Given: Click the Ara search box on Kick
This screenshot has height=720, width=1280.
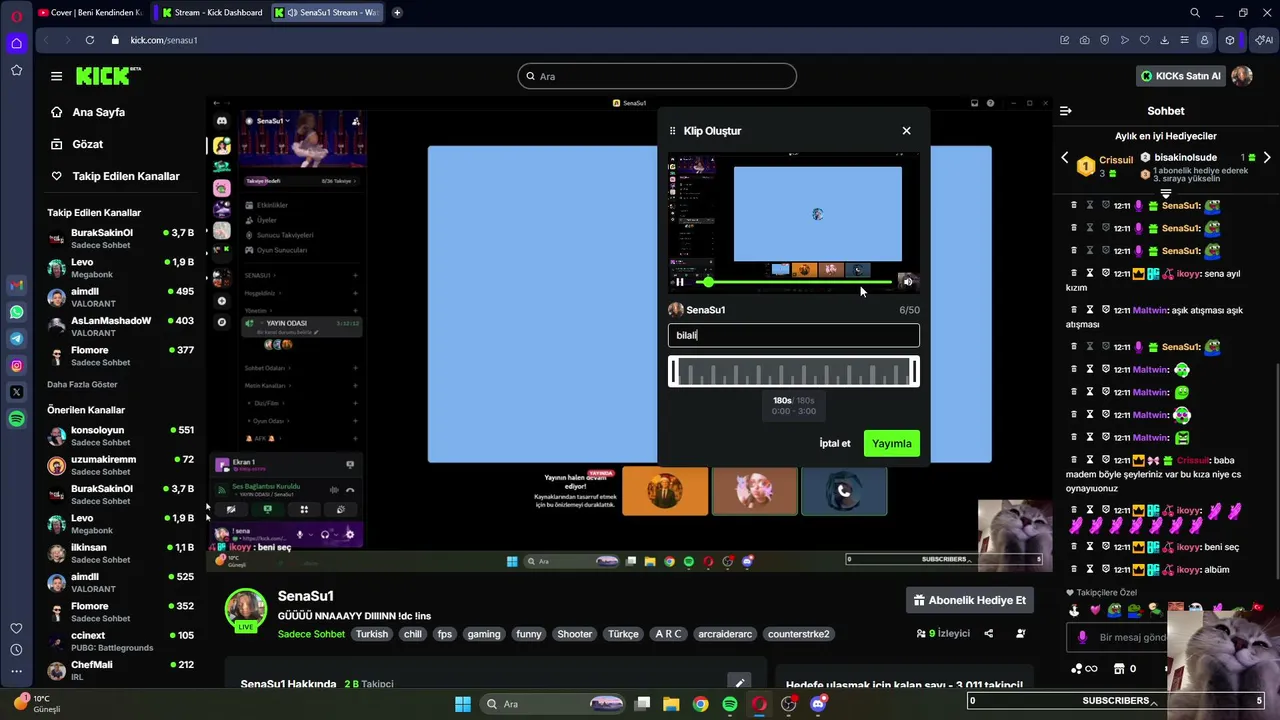Looking at the screenshot, I should [x=657, y=76].
